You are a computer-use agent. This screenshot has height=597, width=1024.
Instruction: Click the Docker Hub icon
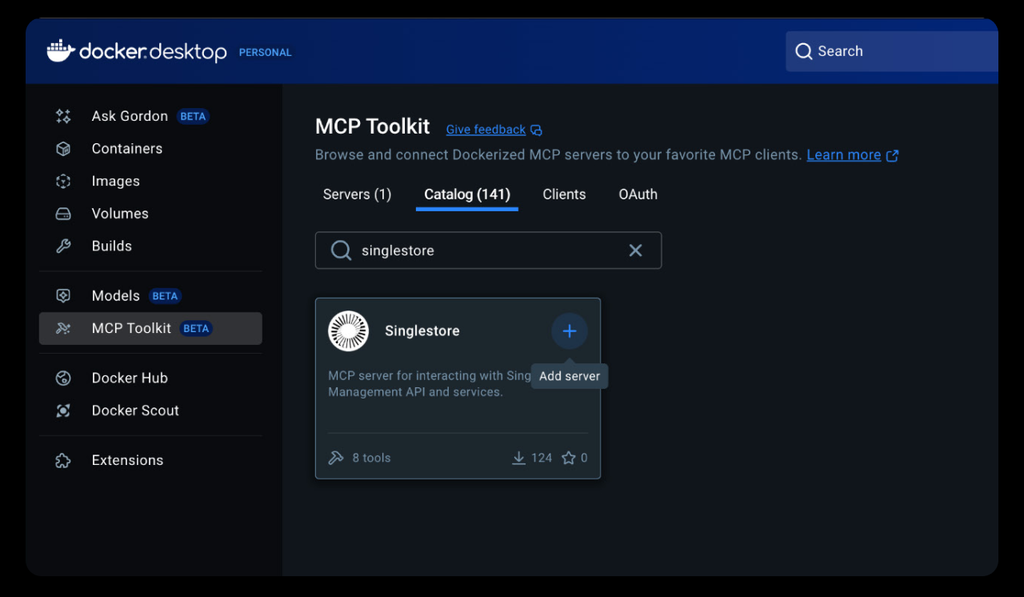tap(63, 378)
